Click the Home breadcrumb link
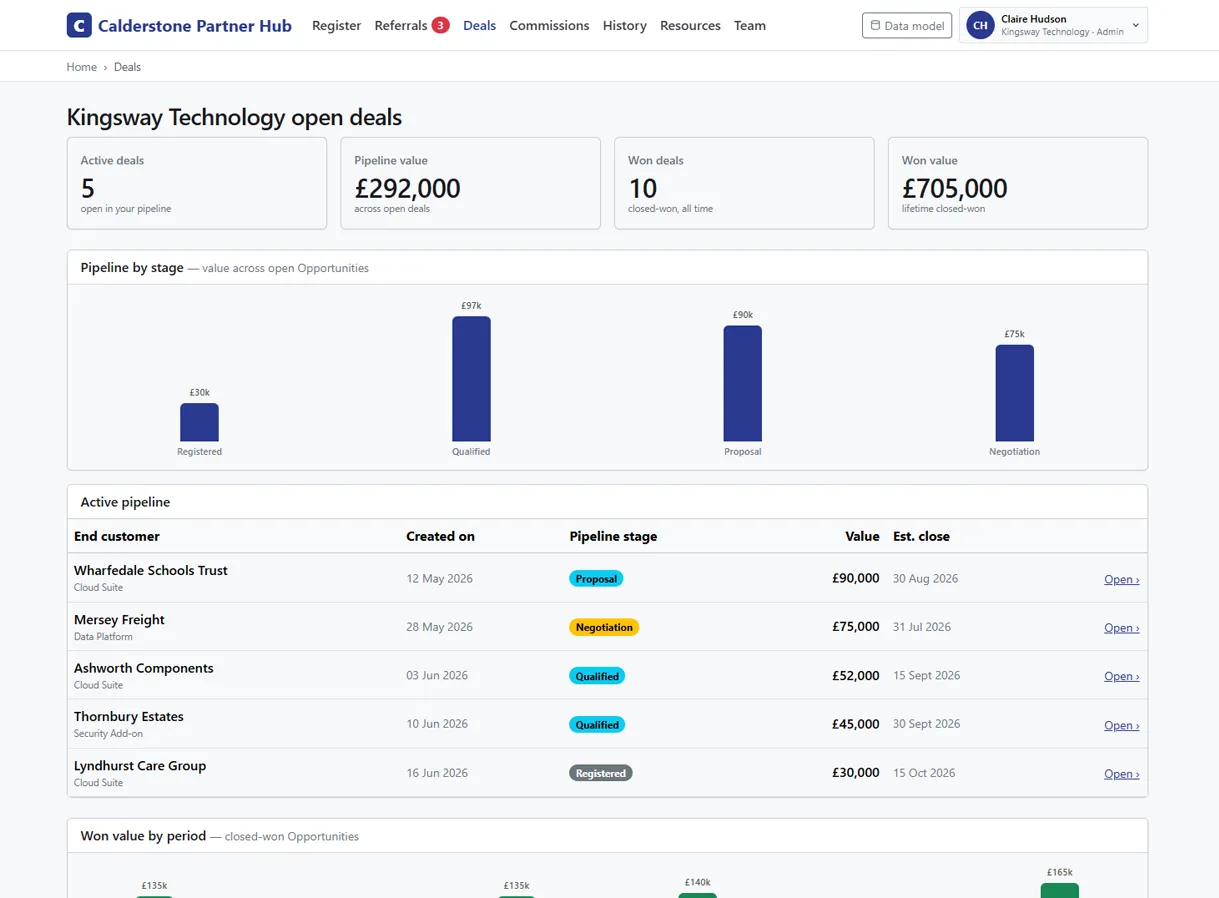1219x898 pixels. click(82, 67)
